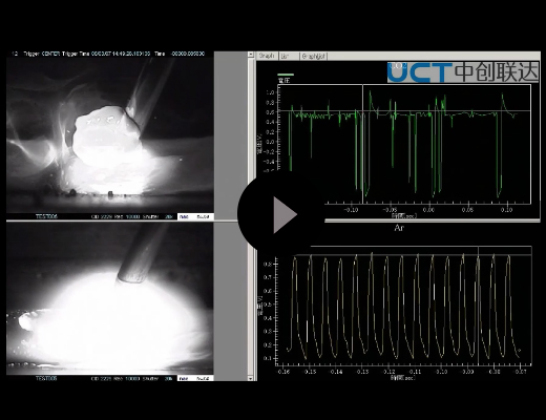This screenshot has height=420, width=546.
Task: Click the green voltage legend swatch
Action: (x=286, y=75)
